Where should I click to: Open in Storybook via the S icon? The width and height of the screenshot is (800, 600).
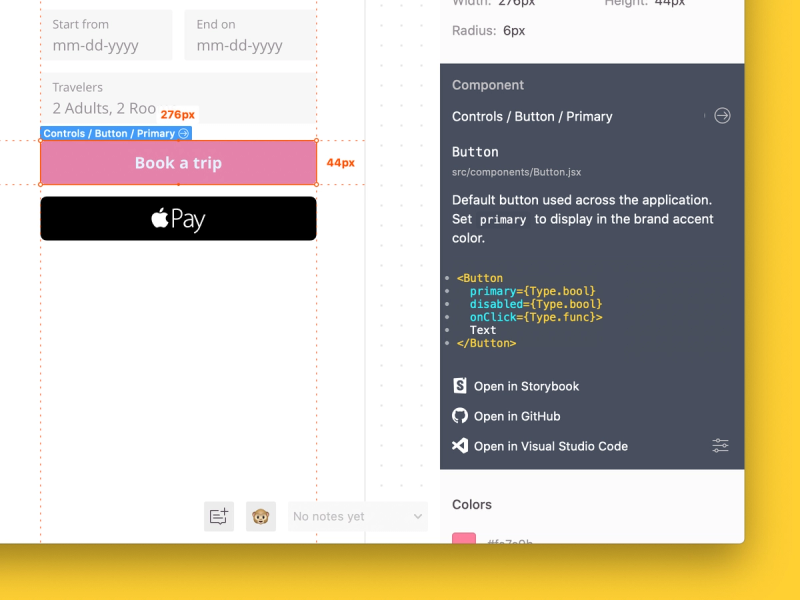tap(459, 385)
